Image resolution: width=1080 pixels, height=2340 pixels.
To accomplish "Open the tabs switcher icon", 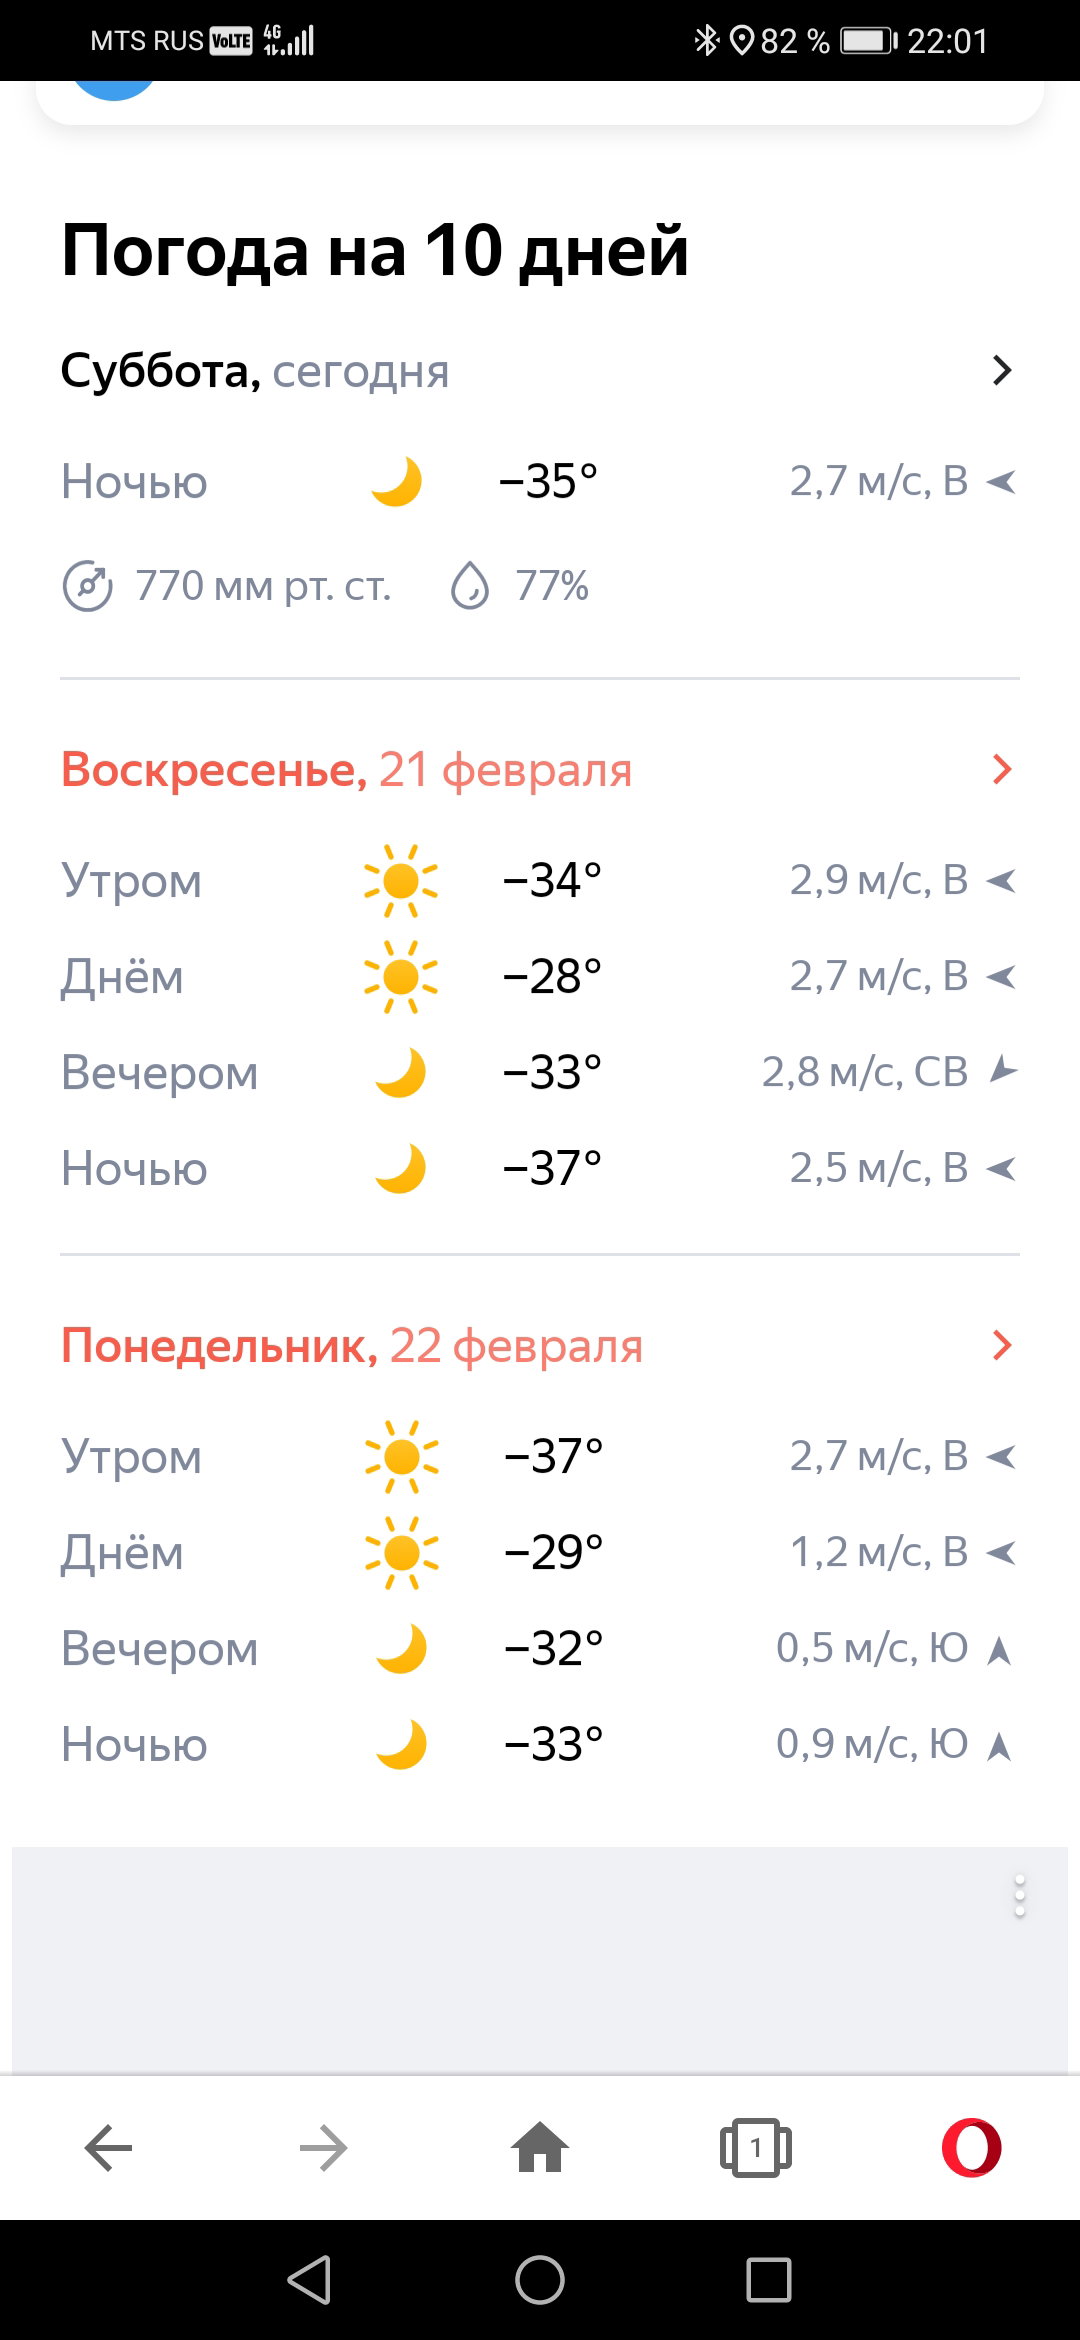I will 756,2147.
